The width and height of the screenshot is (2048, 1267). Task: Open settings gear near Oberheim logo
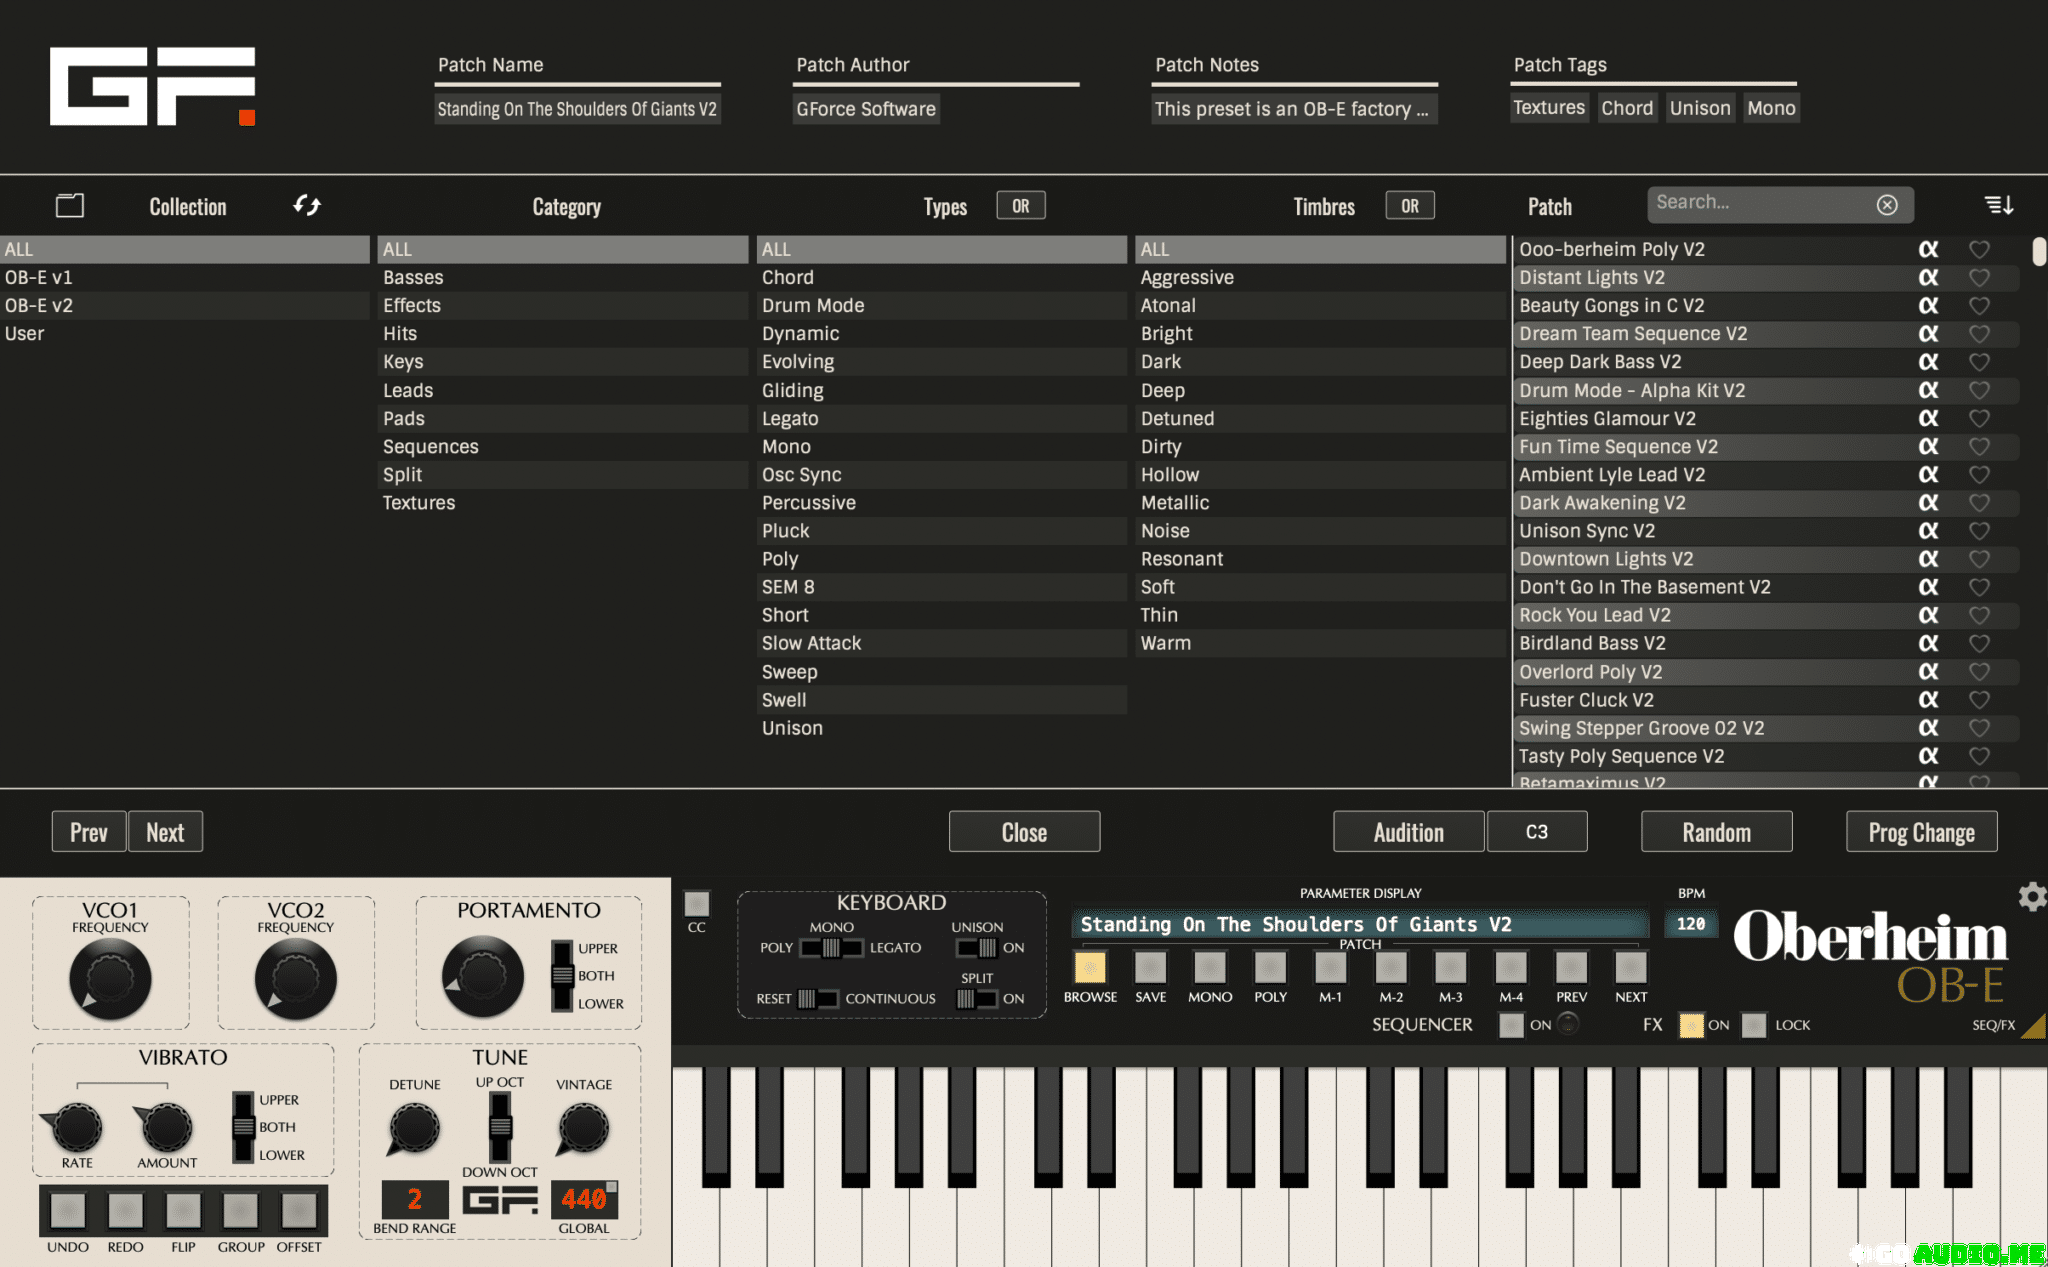click(x=2031, y=896)
